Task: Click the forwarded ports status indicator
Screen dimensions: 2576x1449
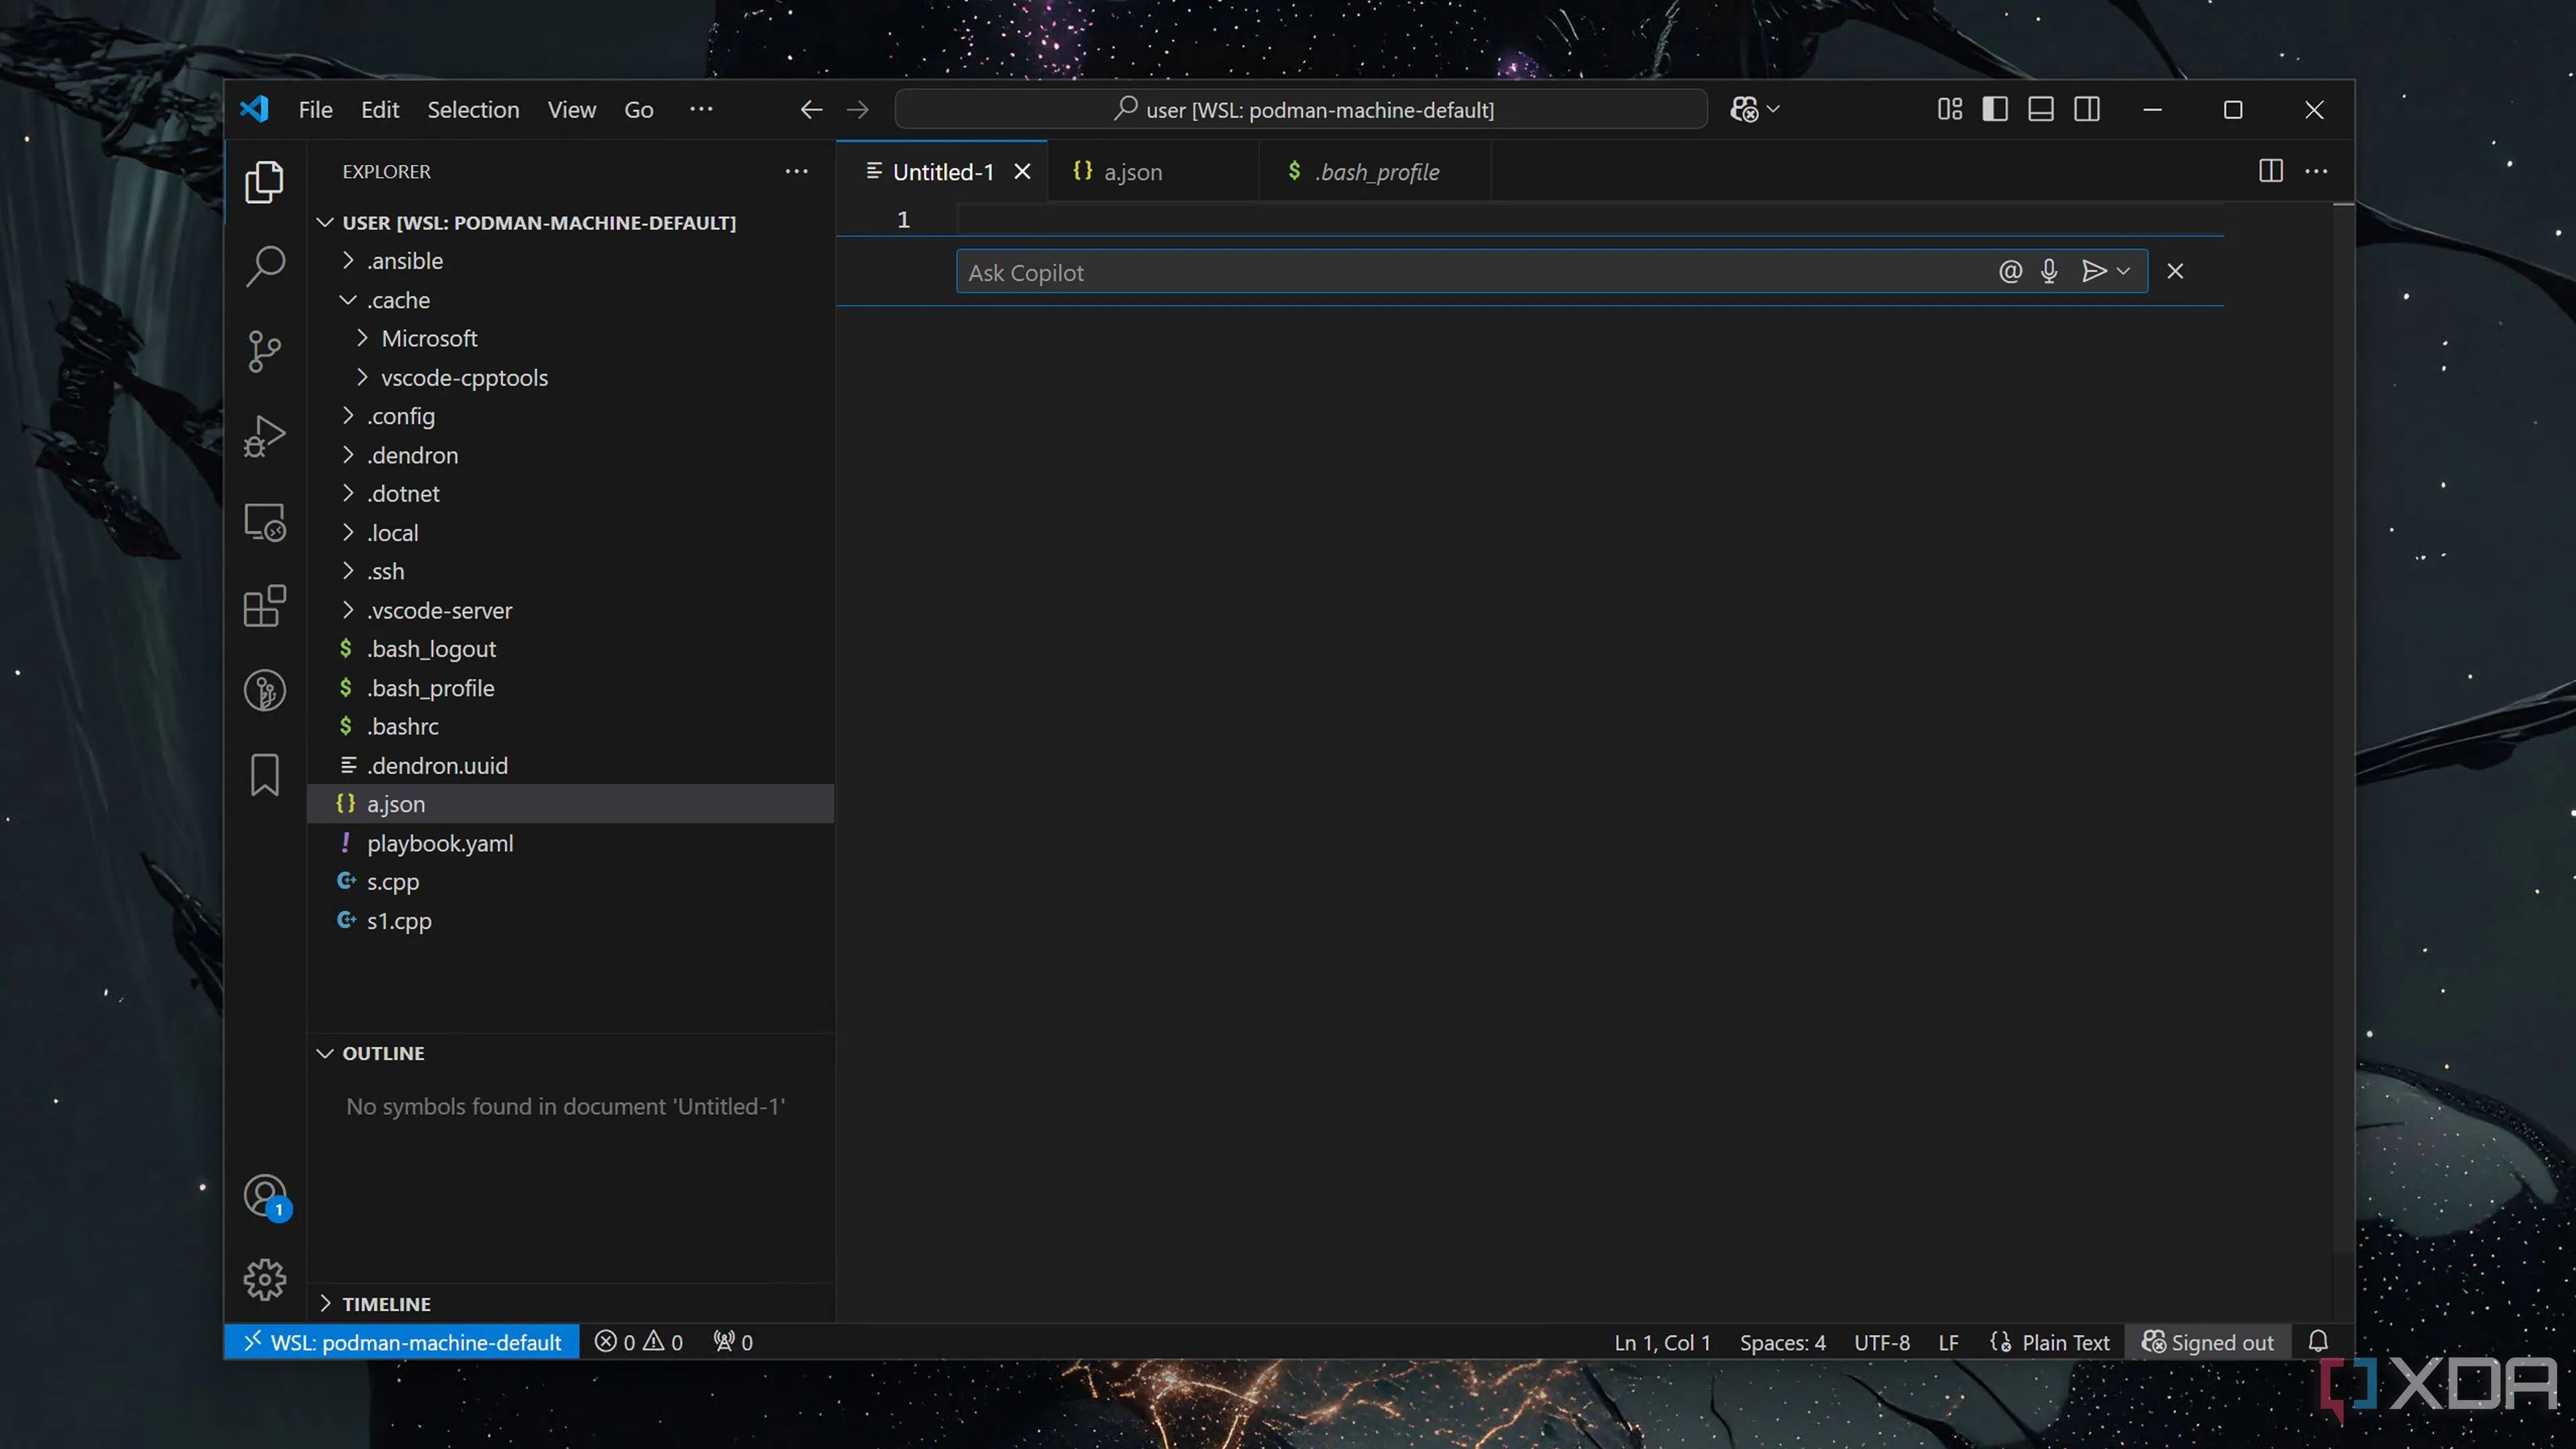Action: [x=733, y=1342]
